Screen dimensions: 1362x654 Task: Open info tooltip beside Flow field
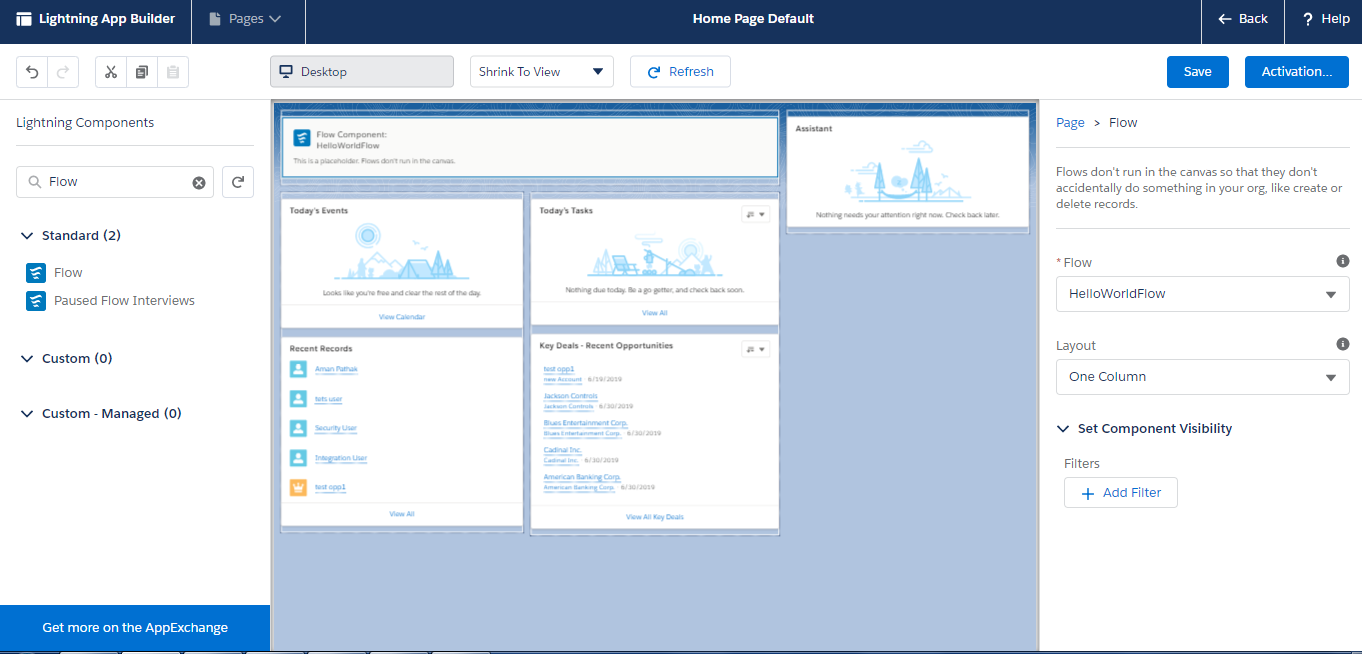click(1343, 261)
